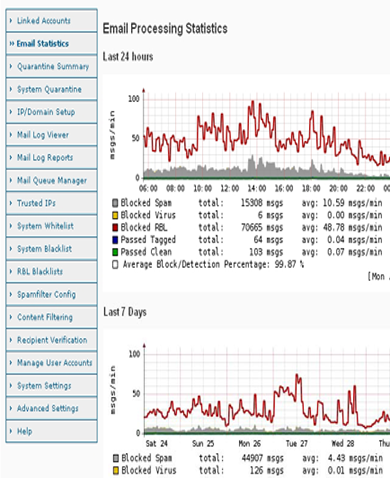Click the 48.78 msgs/min average value

click(x=352, y=228)
